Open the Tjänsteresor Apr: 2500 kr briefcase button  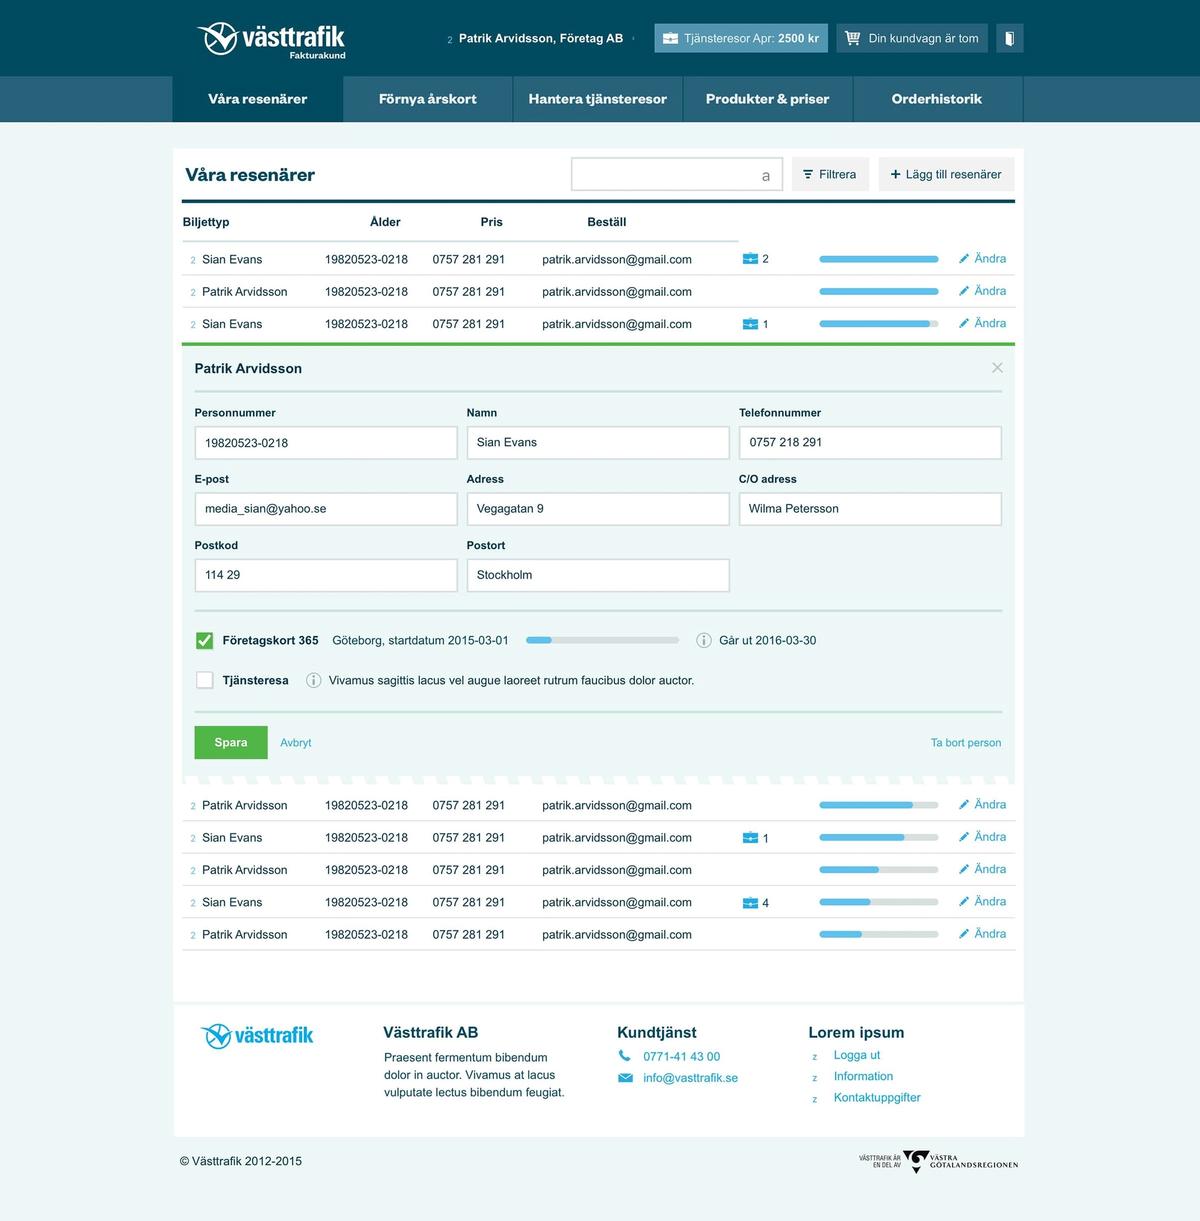[741, 38]
